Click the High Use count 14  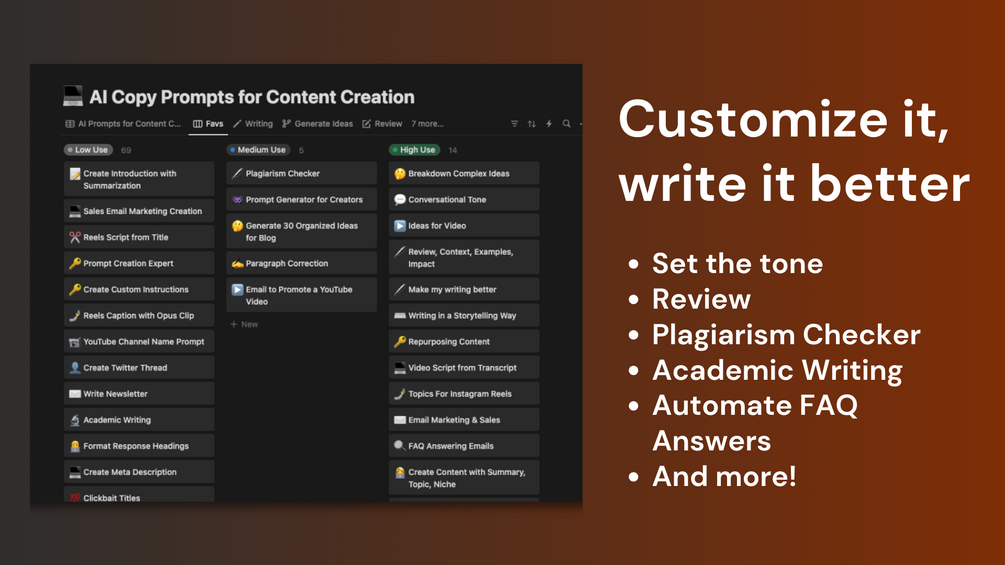tap(453, 150)
